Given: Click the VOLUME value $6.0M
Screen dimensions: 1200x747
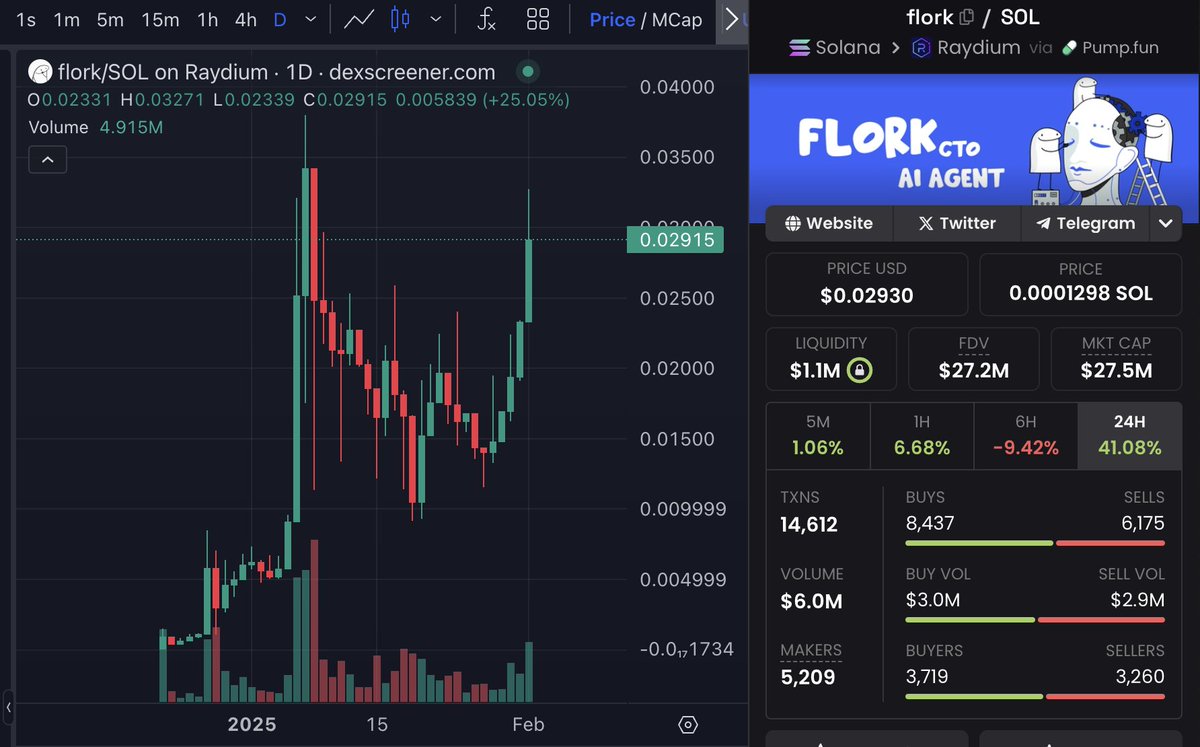Looking at the screenshot, I should (811, 601).
